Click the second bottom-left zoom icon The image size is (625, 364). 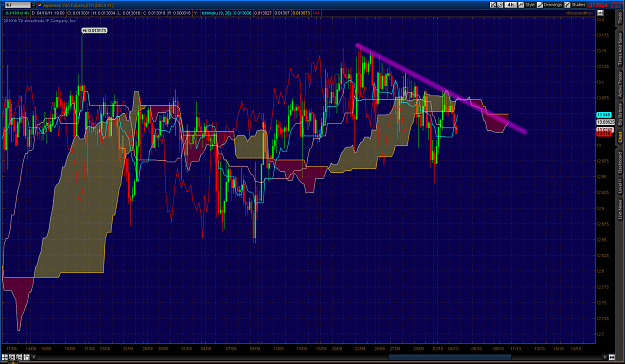(12, 357)
